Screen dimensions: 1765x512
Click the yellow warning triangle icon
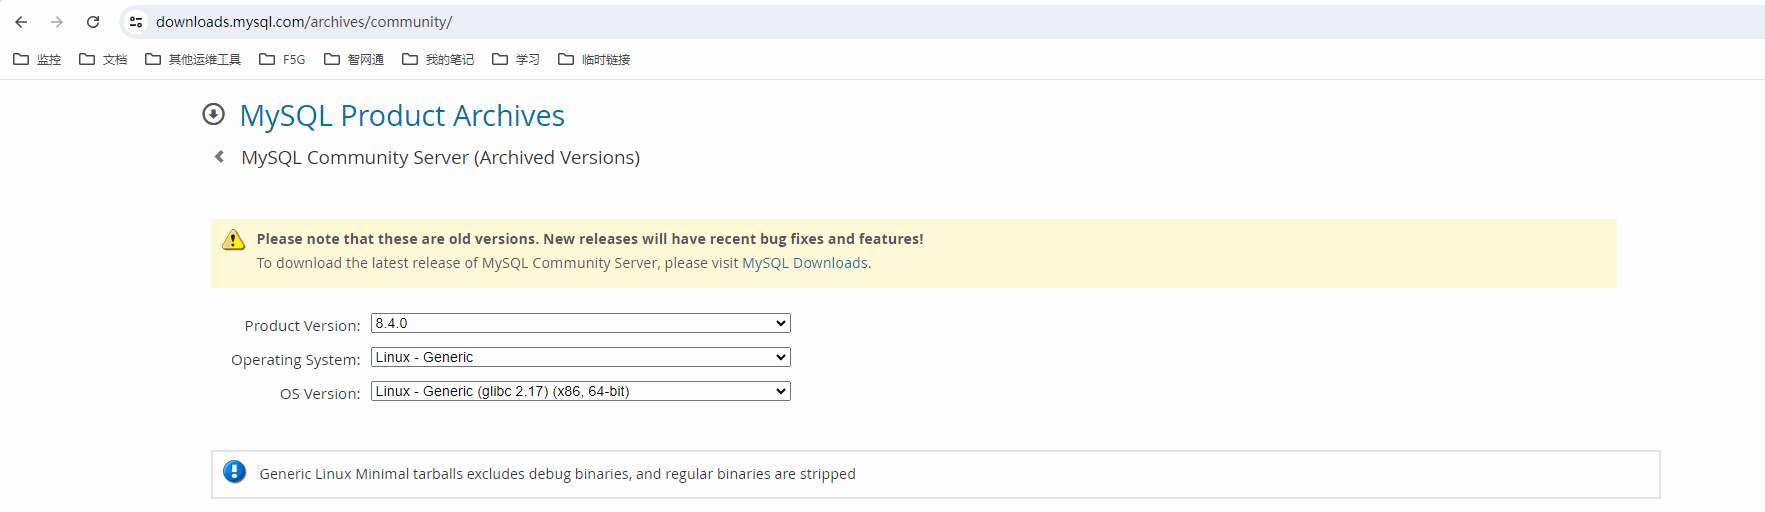[234, 240]
